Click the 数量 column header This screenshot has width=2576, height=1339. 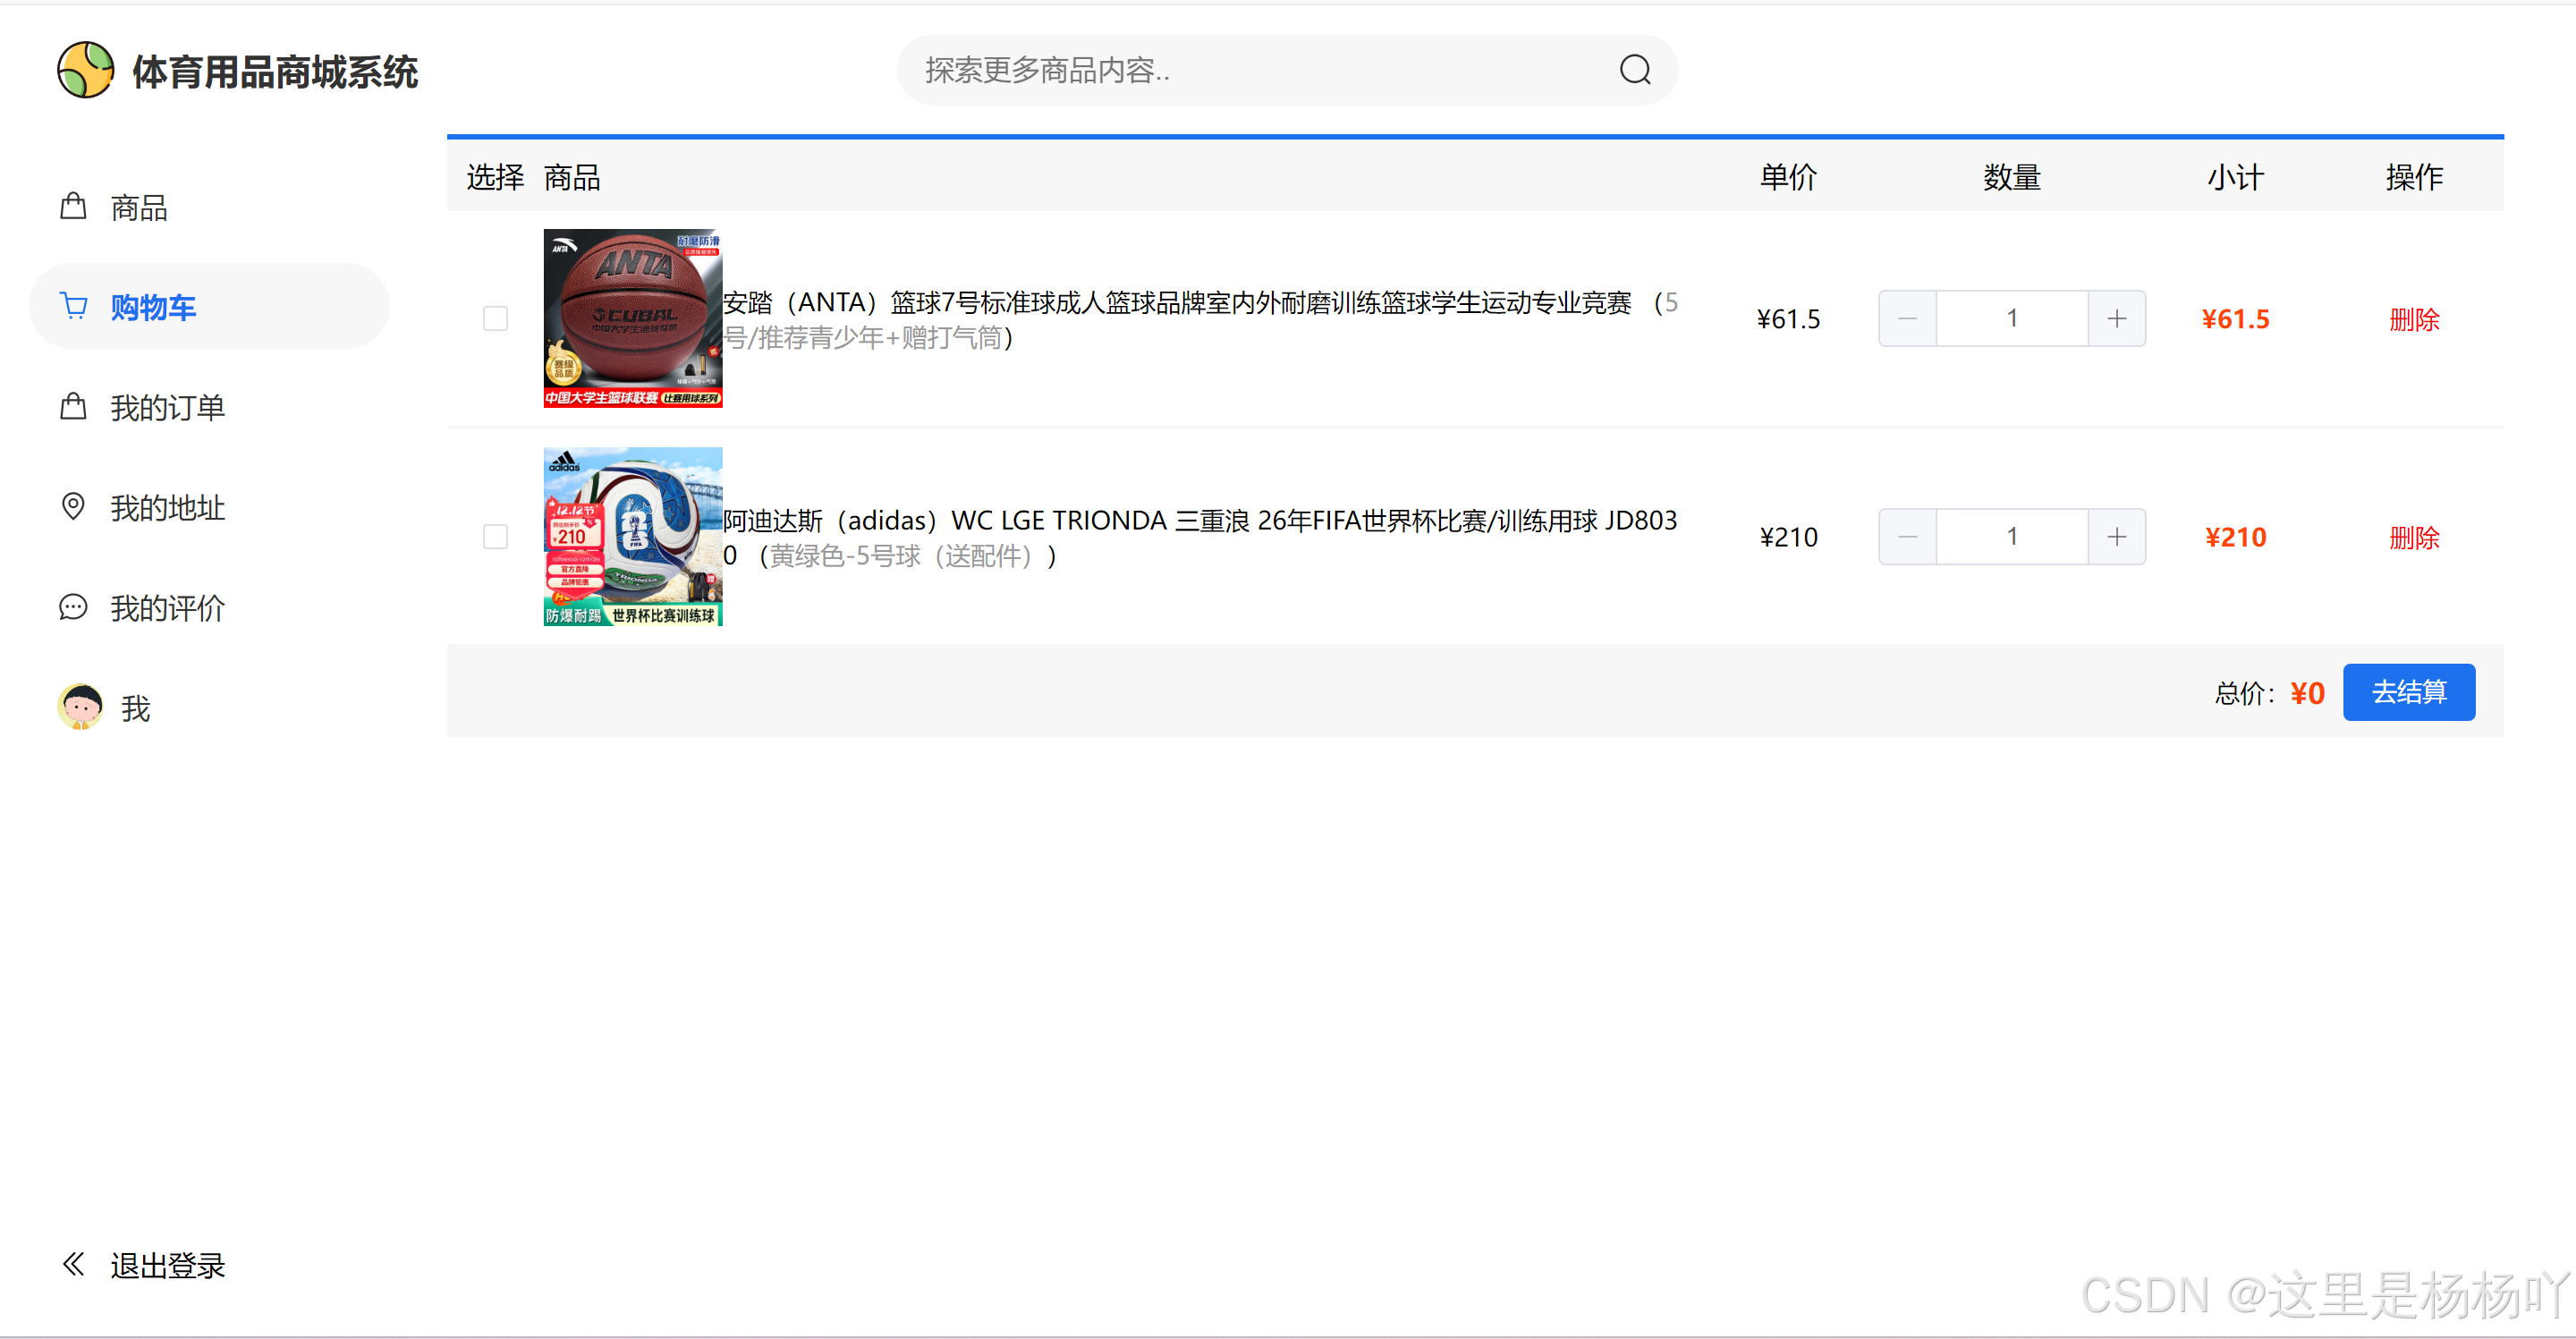(x=2012, y=177)
